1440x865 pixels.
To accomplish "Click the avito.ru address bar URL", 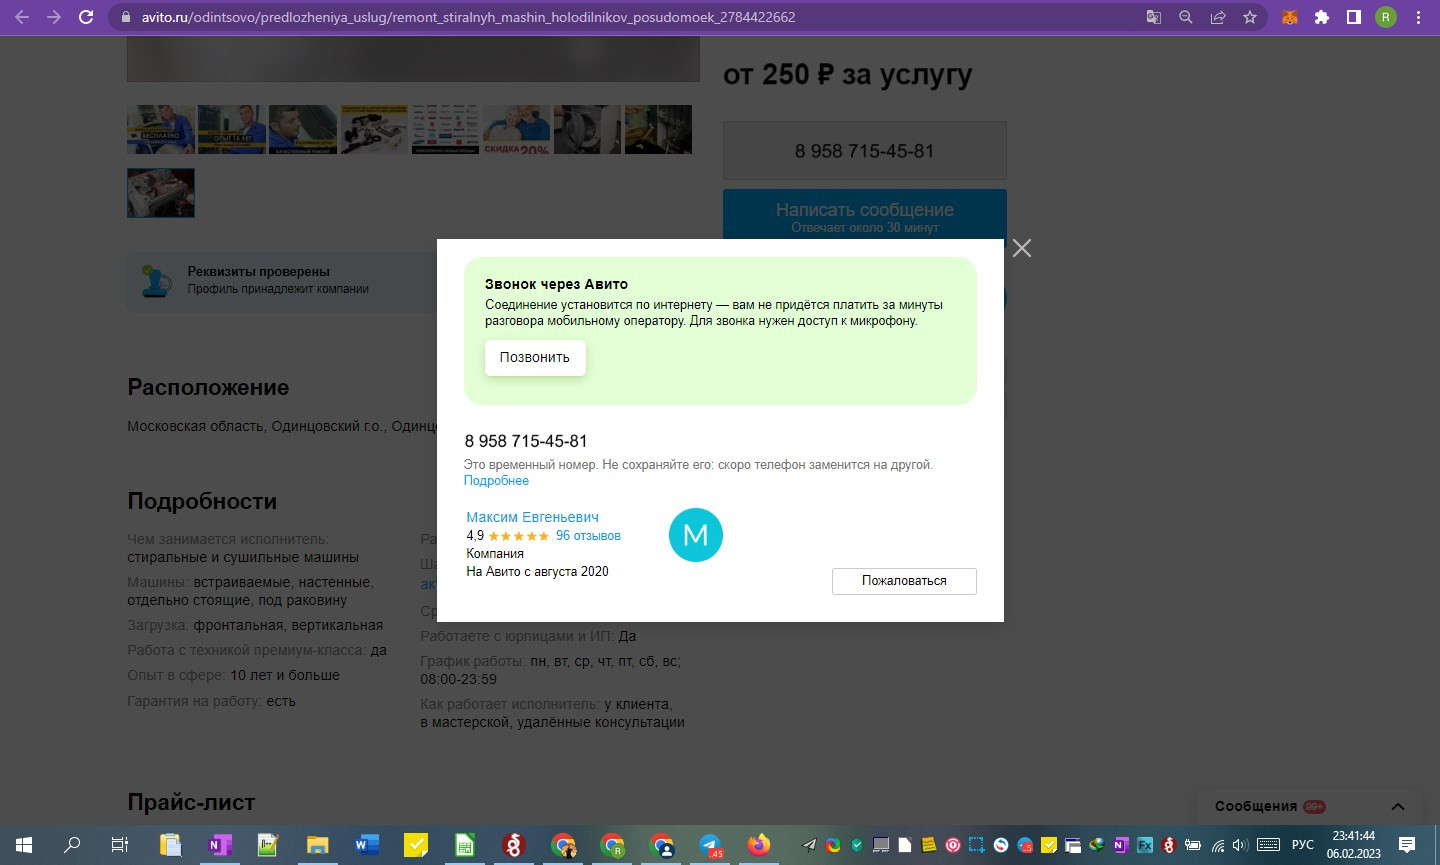I will tap(469, 17).
